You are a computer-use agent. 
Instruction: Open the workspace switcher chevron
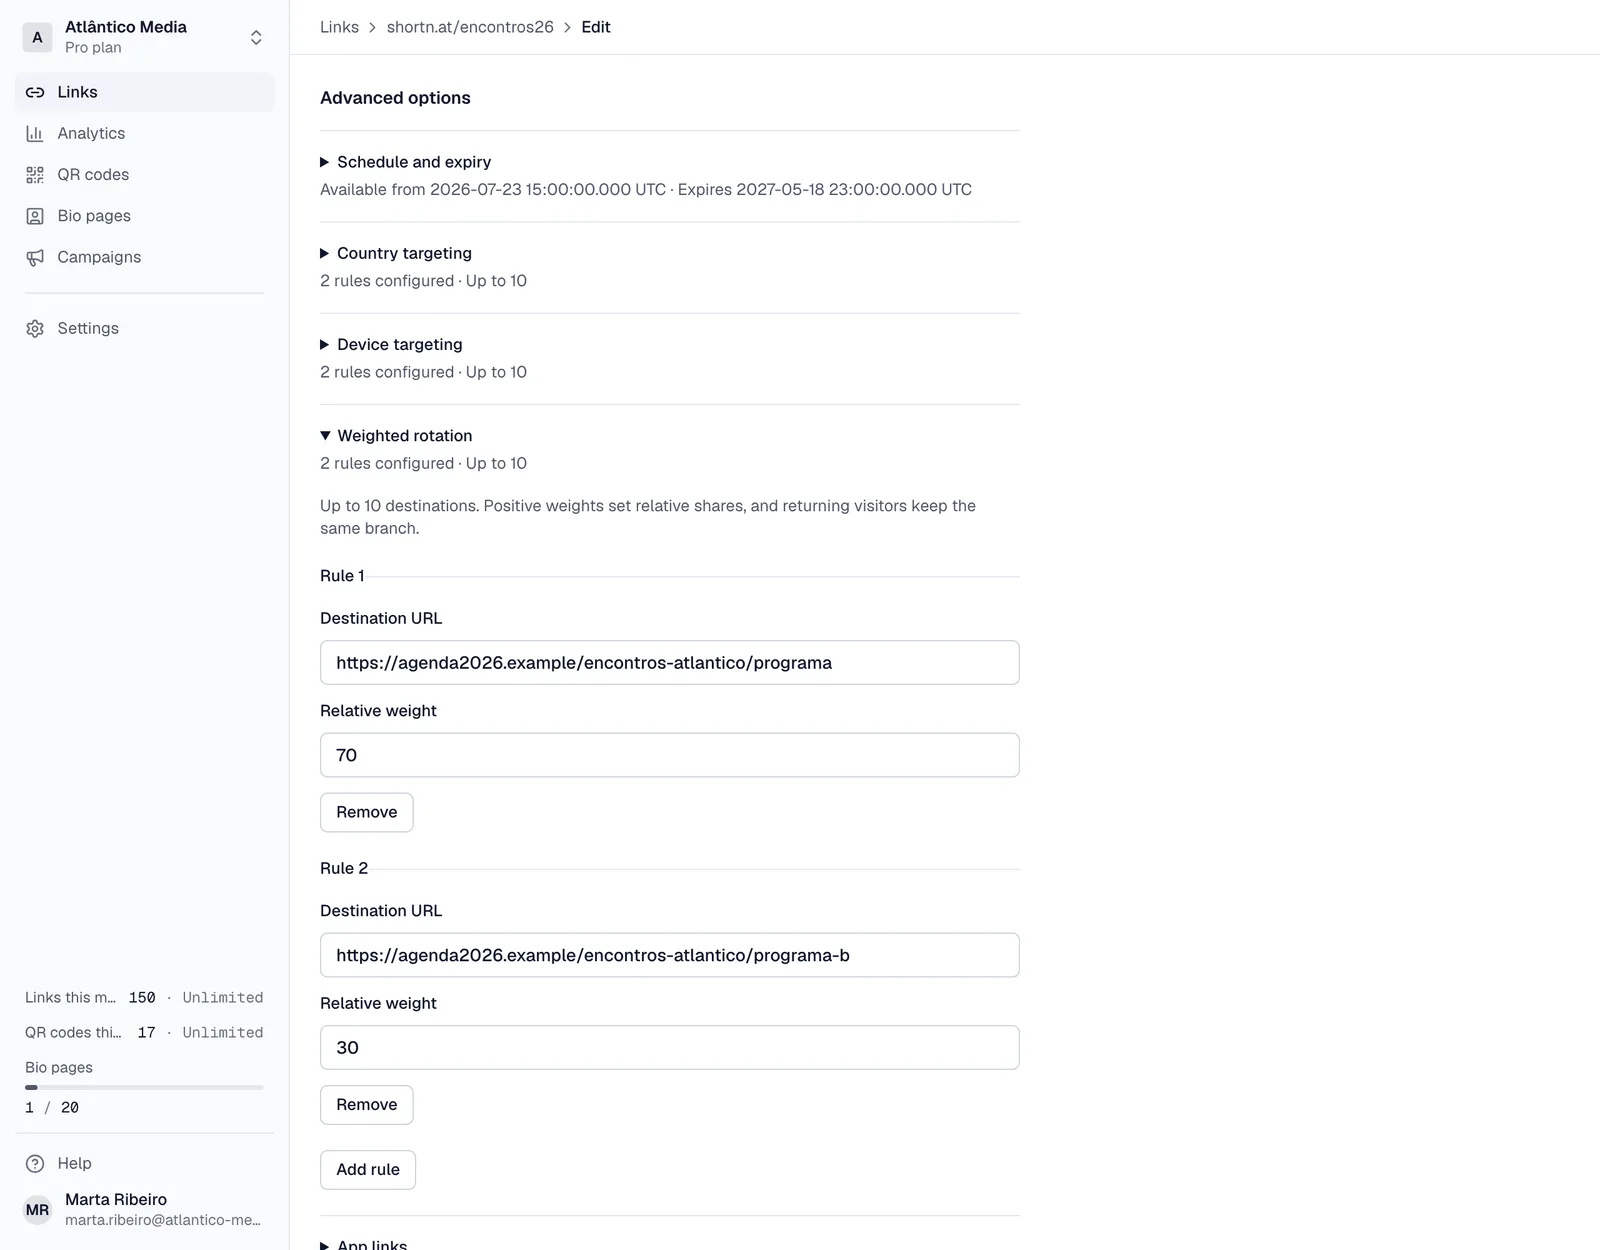click(x=256, y=37)
